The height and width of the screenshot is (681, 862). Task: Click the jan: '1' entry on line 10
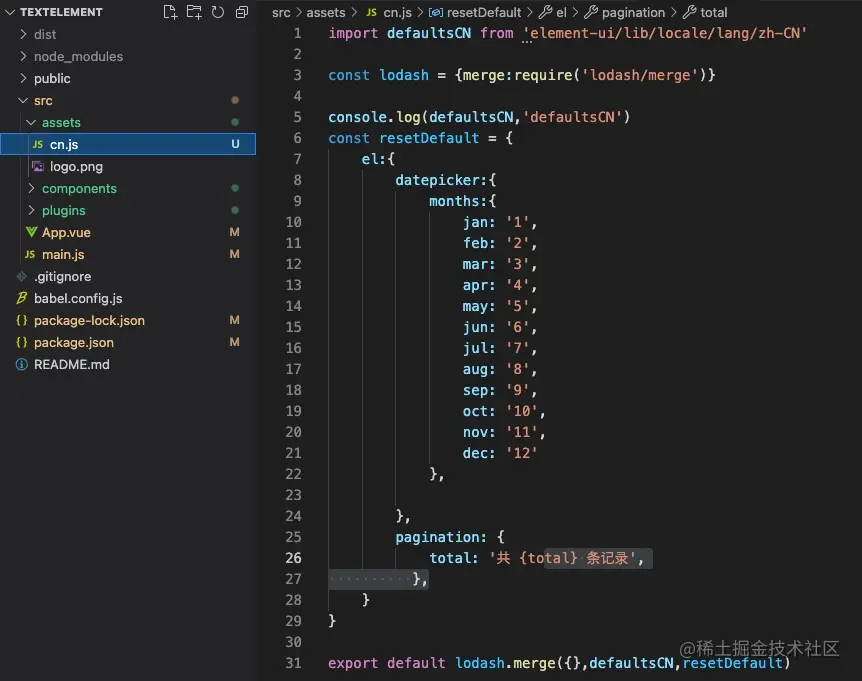(500, 222)
